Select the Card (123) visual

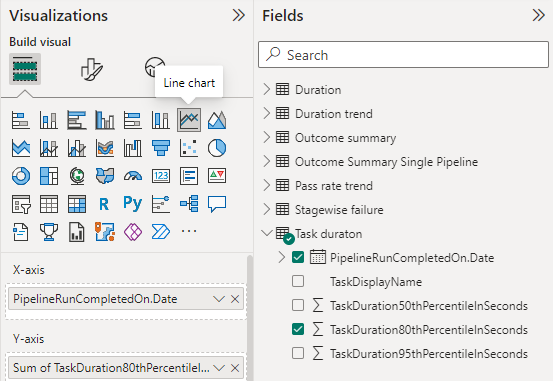(161, 176)
